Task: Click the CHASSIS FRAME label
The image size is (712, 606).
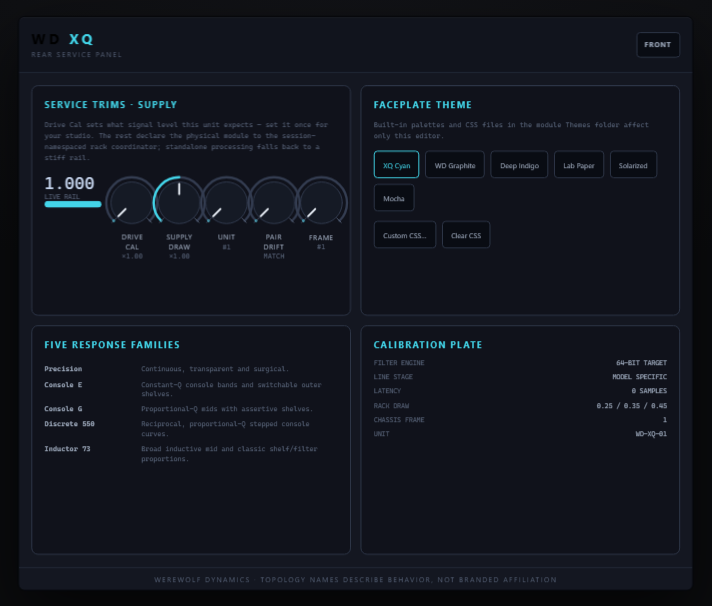Action: pyautogui.click(x=399, y=420)
